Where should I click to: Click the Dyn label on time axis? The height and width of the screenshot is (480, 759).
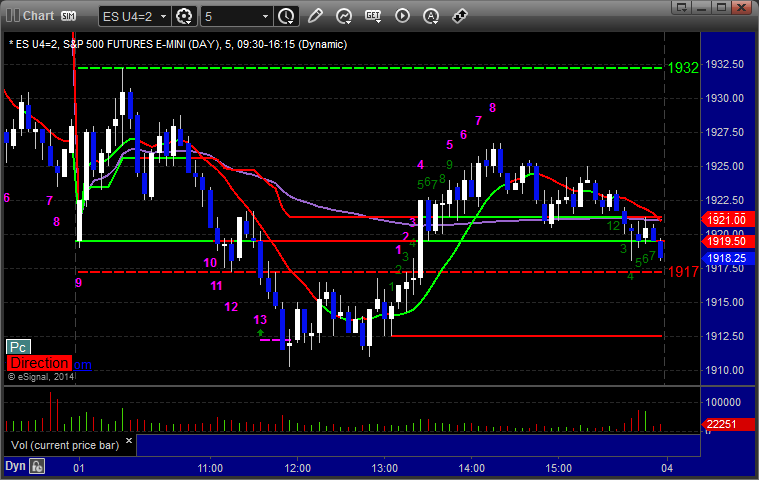click(x=15, y=466)
